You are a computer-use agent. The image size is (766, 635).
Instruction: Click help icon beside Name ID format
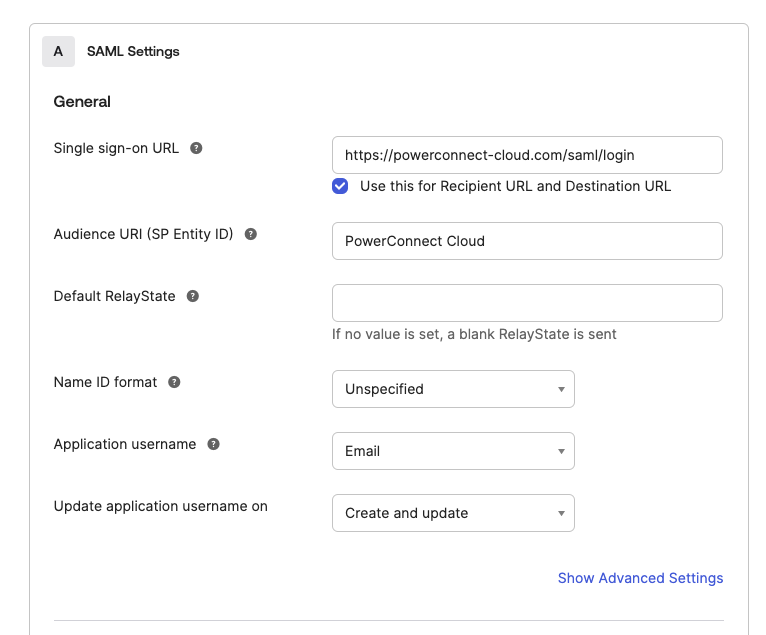175,382
